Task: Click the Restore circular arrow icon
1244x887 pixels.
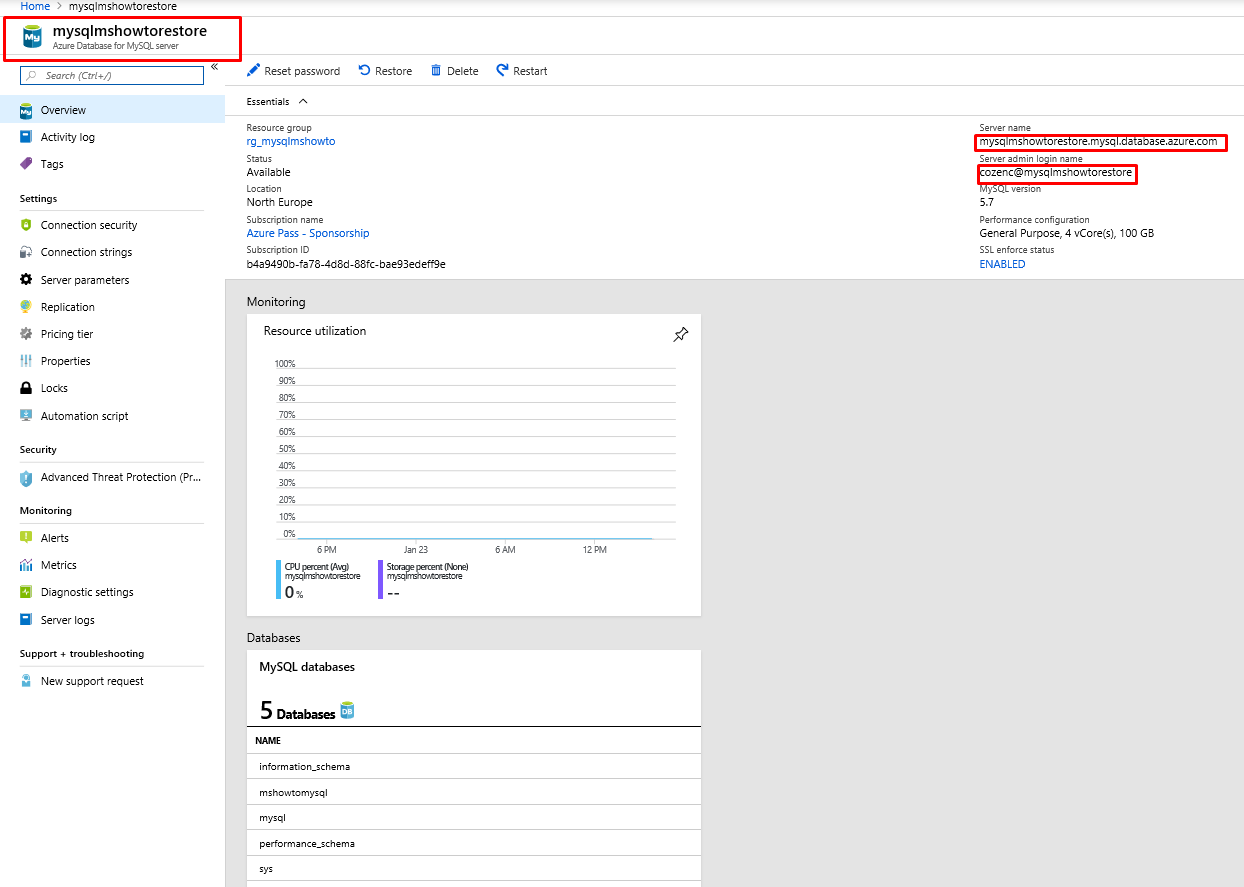Action: (x=365, y=70)
